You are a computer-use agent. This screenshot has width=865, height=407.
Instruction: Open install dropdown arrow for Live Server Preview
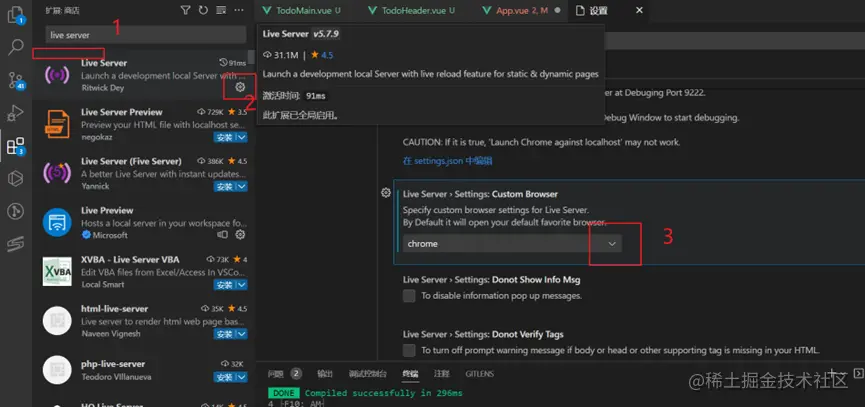[242, 137]
